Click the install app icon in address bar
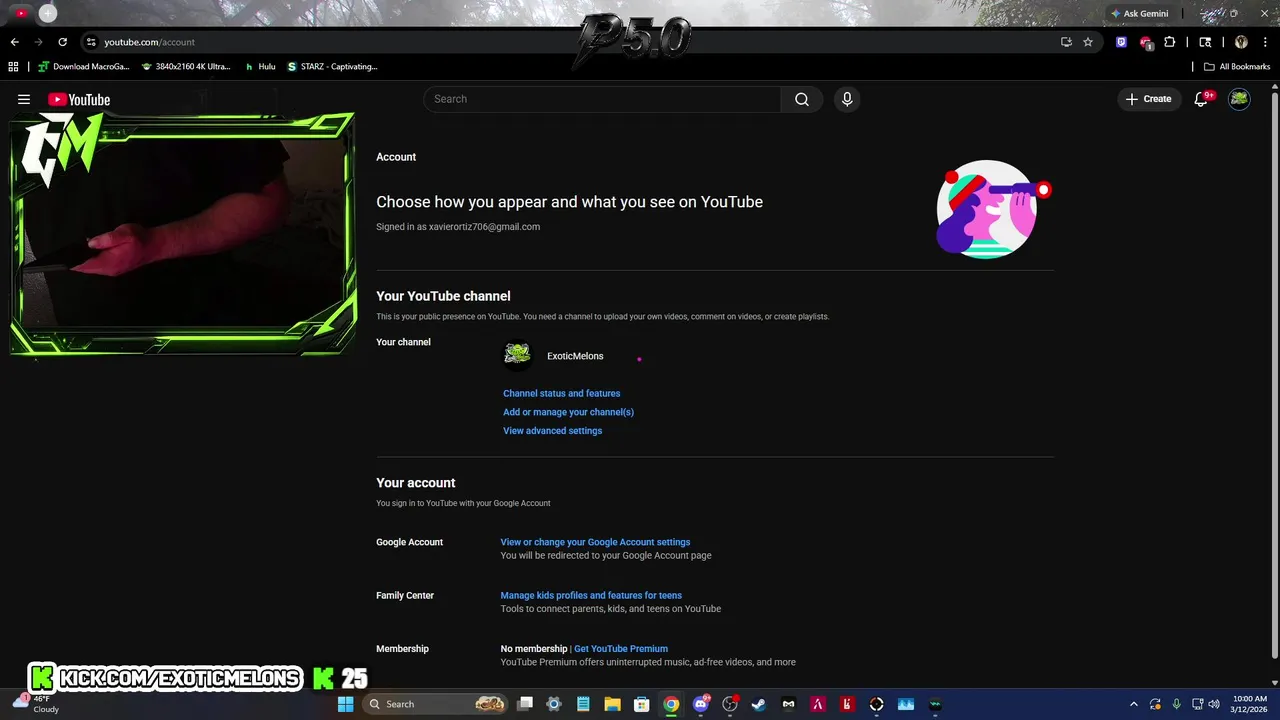Viewport: 1280px width, 720px height. [x=1066, y=42]
